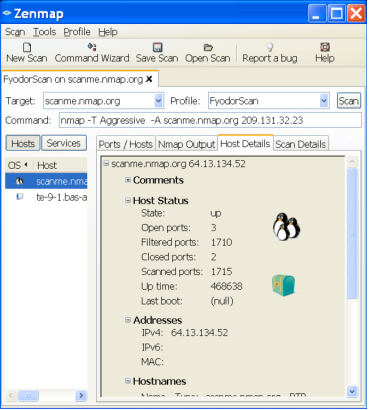This screenshot has width=369, height=410.
Task: Toggle the Hosts view button
Action: (23, 143)
